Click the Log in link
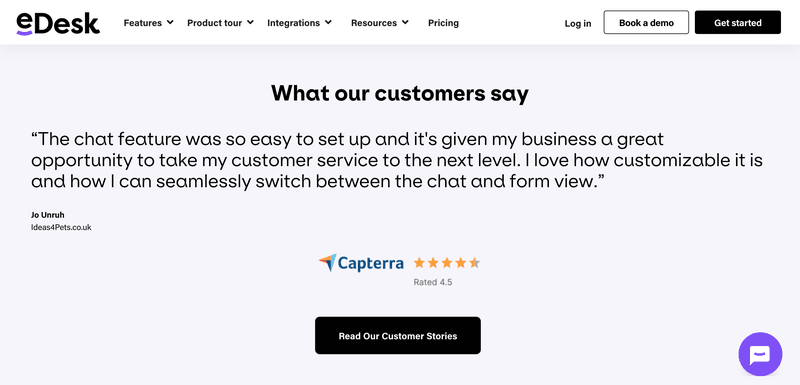This screenshot has height=385, width=800. point(578,23)
